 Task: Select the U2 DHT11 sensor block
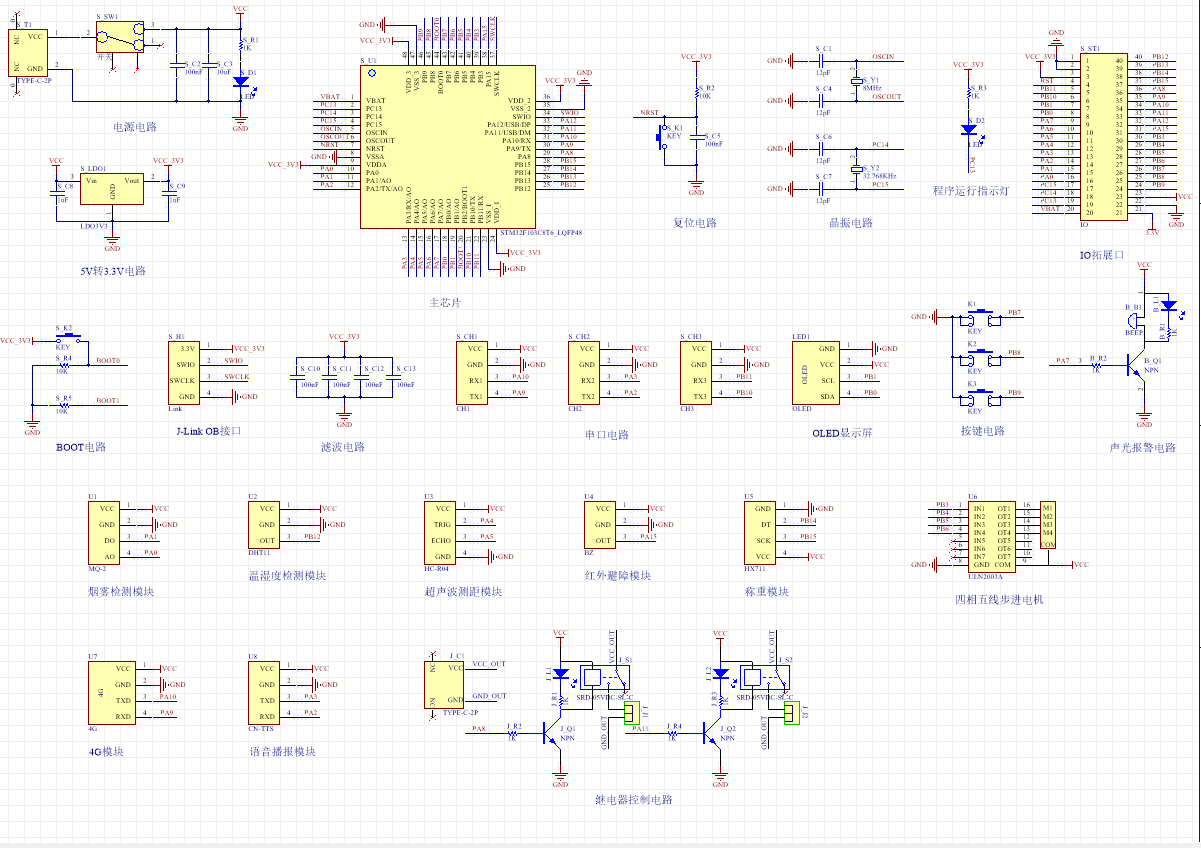tap(264, 525)
